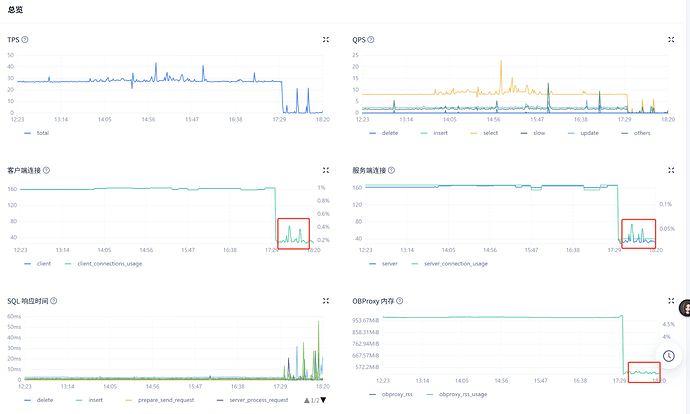
Task: Toggle the insert series in QPS legend
Action: [x=434, y=133]
